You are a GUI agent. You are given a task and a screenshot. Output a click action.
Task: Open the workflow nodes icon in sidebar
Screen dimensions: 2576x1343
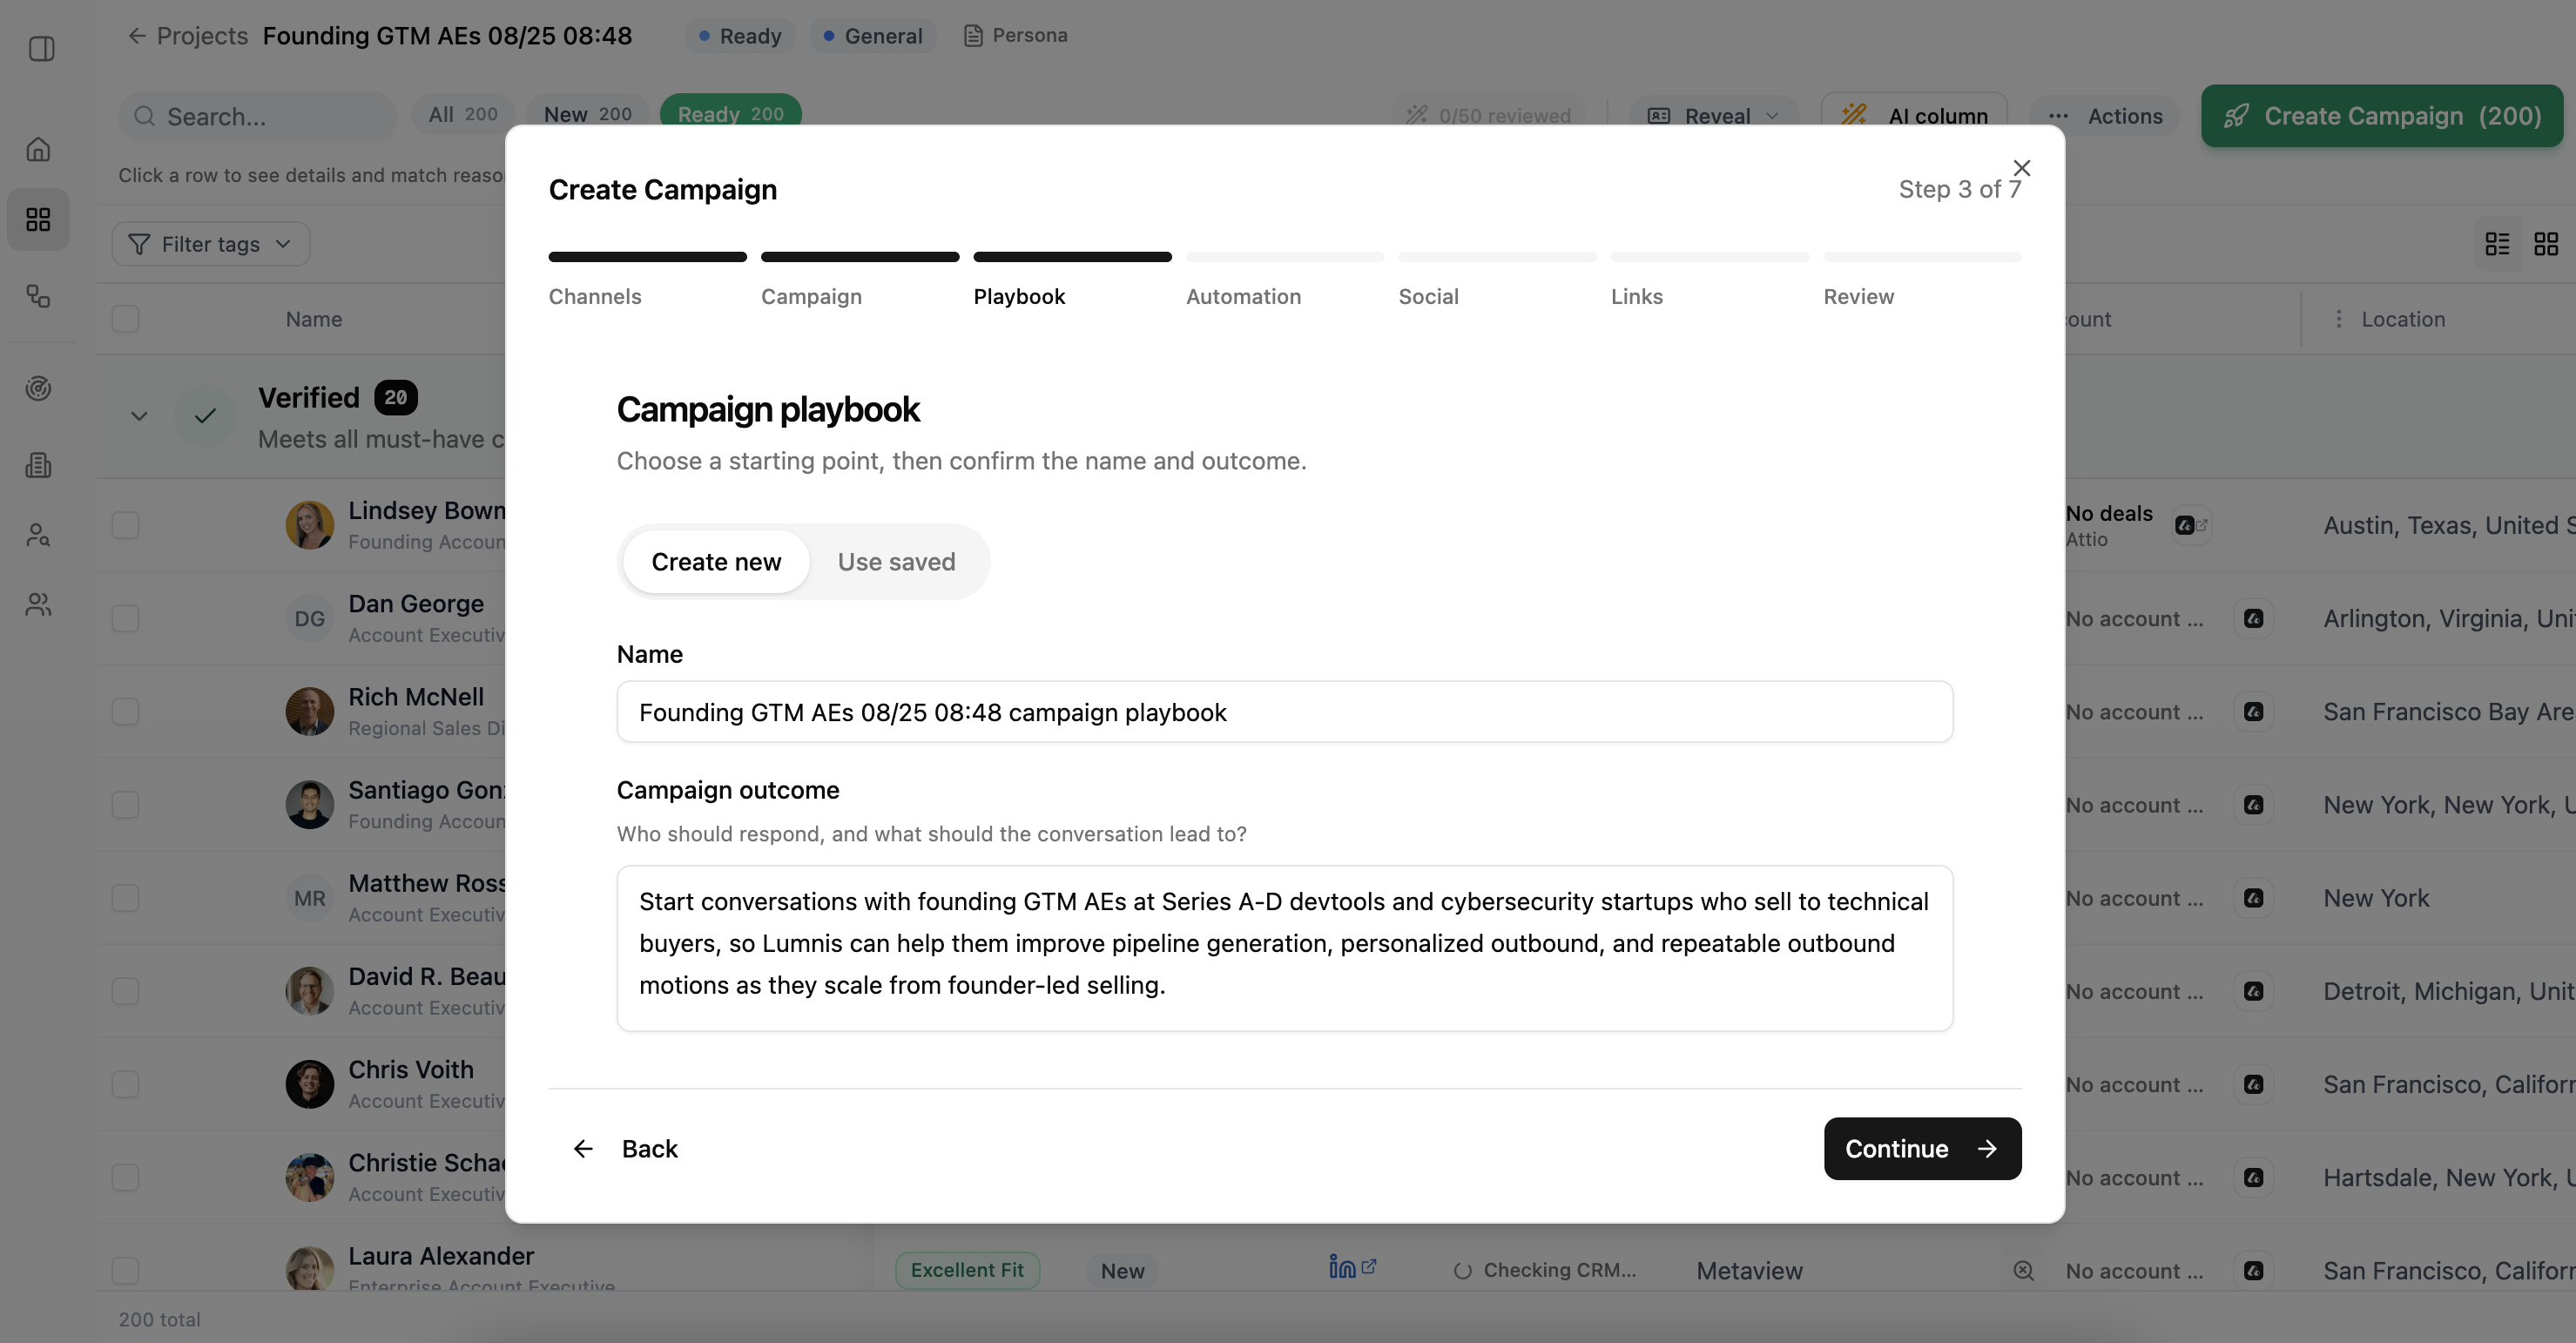38,296
